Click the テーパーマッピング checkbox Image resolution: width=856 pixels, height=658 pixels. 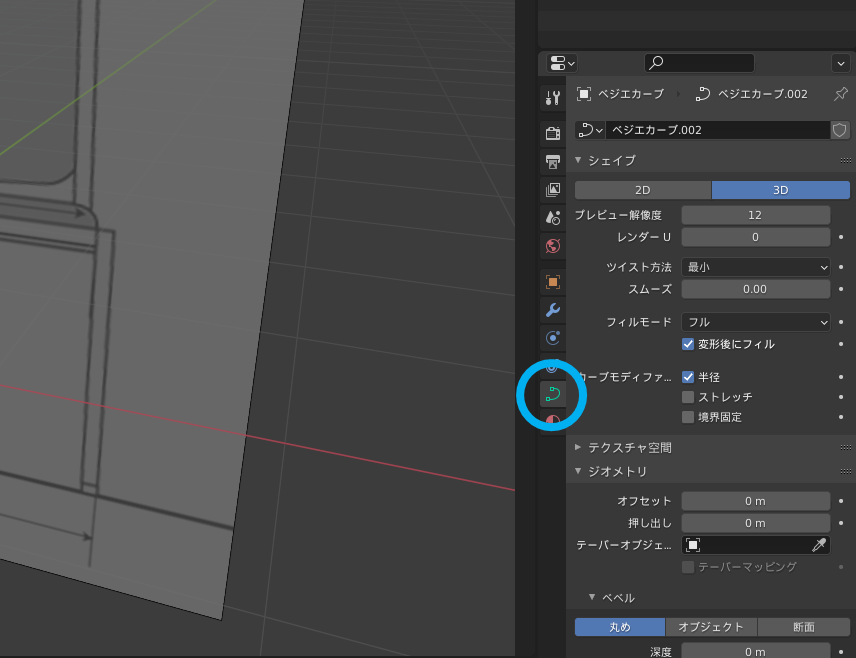click(x=688, y=567)
